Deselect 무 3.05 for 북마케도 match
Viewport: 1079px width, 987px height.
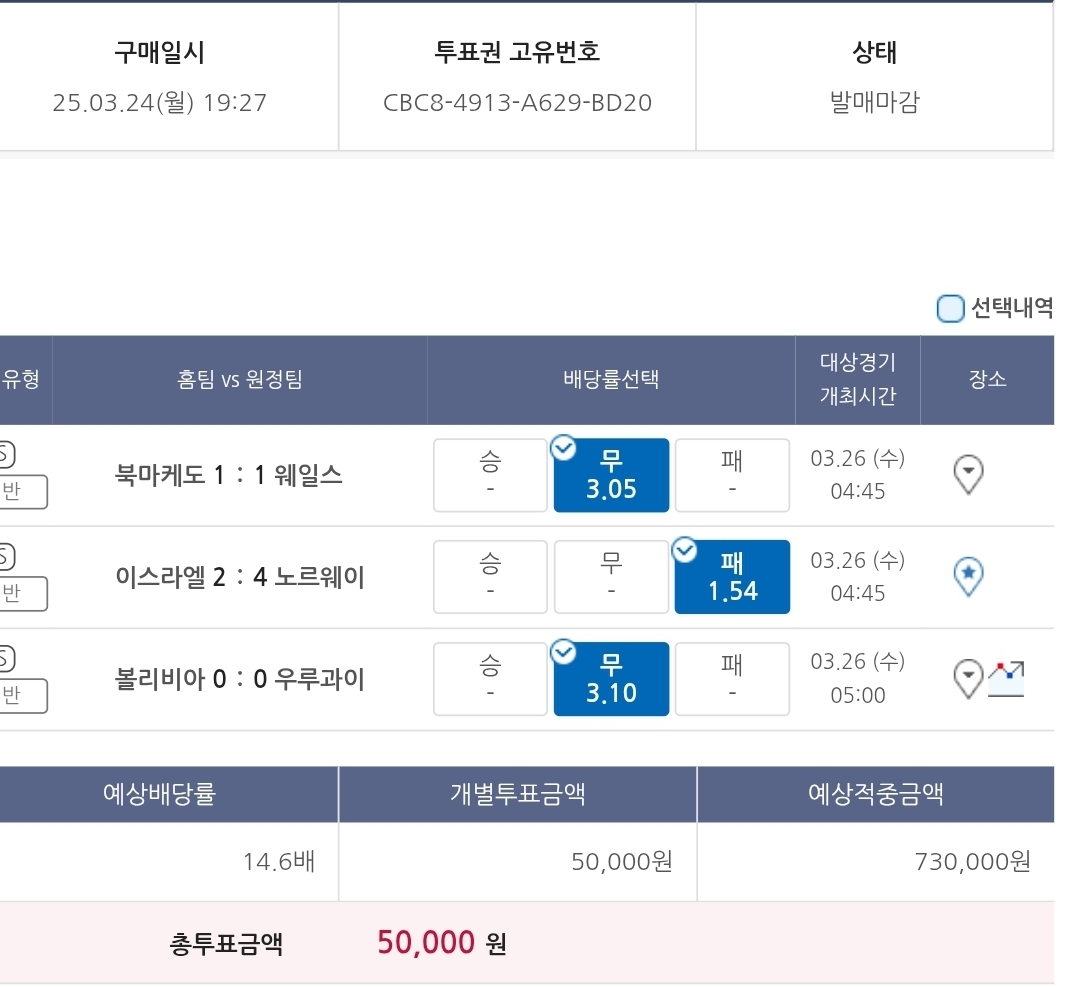click(611, 475)
